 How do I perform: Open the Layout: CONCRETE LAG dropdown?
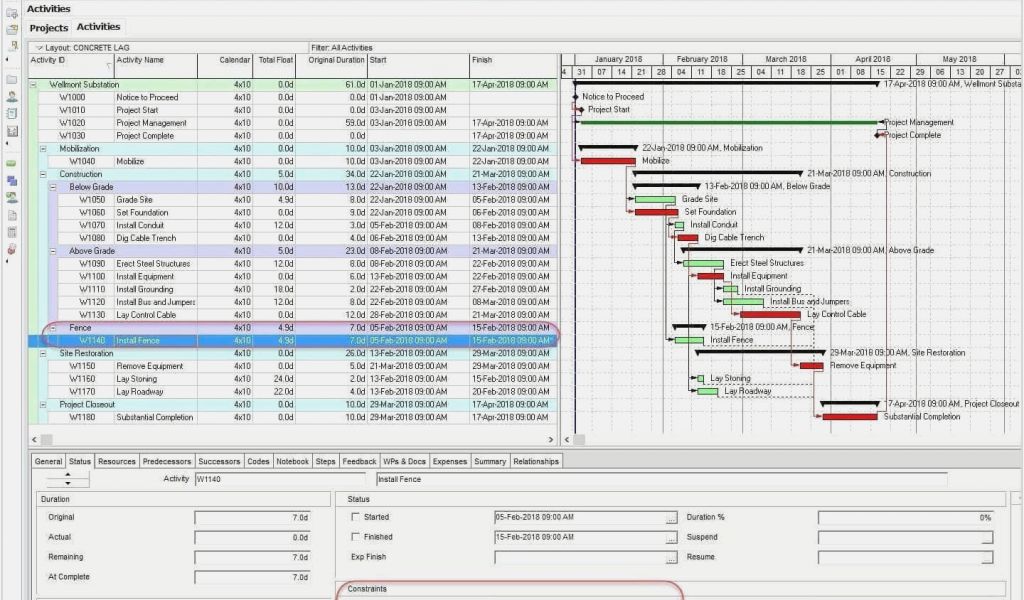[38, 47]
